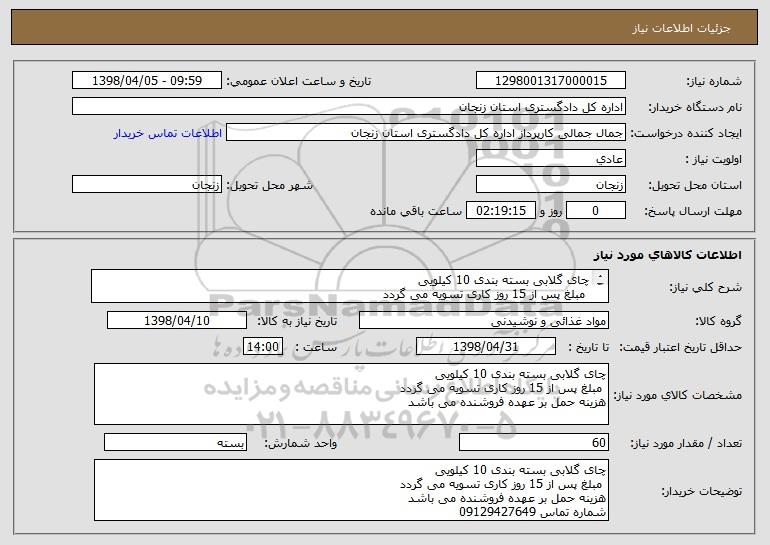
Task: Click the remaining days field showing 0
Action: pos(596,211)
